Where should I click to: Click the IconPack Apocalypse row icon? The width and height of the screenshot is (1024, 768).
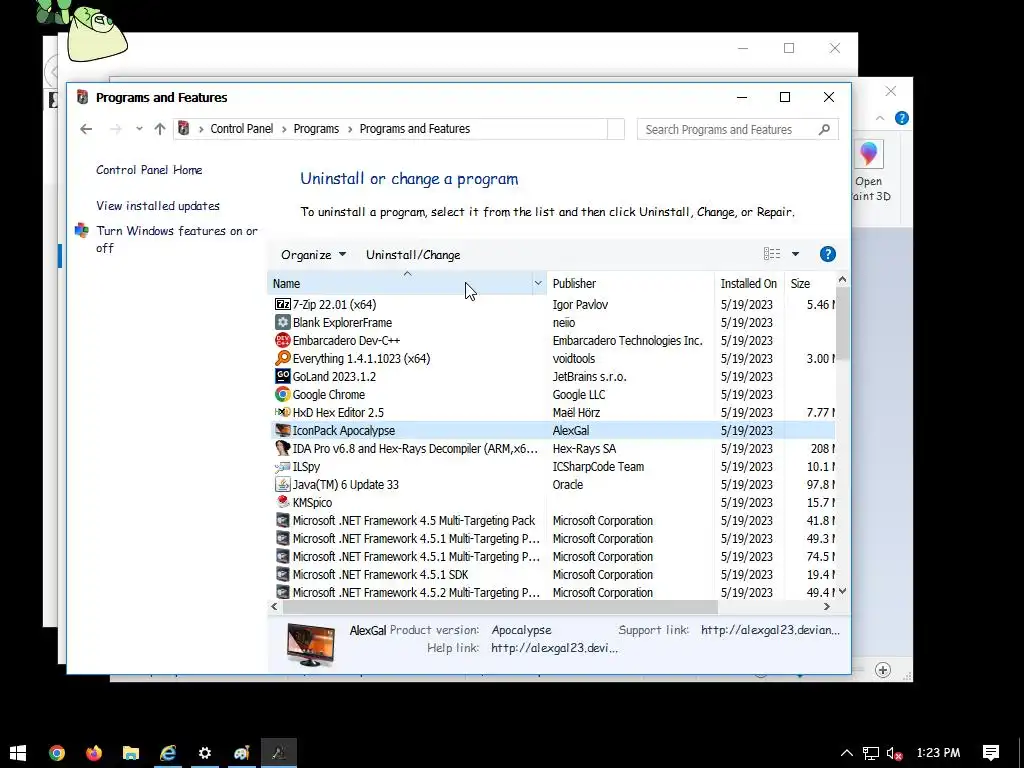pyautogui.click(x=282, y=430)
